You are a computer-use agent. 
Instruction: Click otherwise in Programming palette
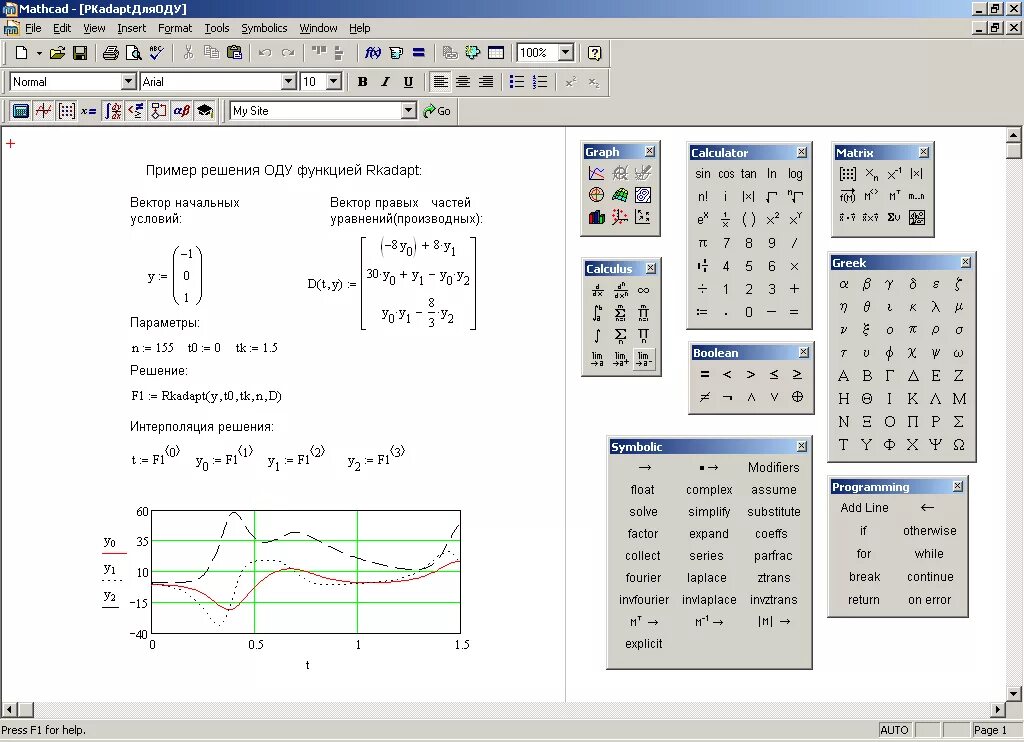click(929, 531)
